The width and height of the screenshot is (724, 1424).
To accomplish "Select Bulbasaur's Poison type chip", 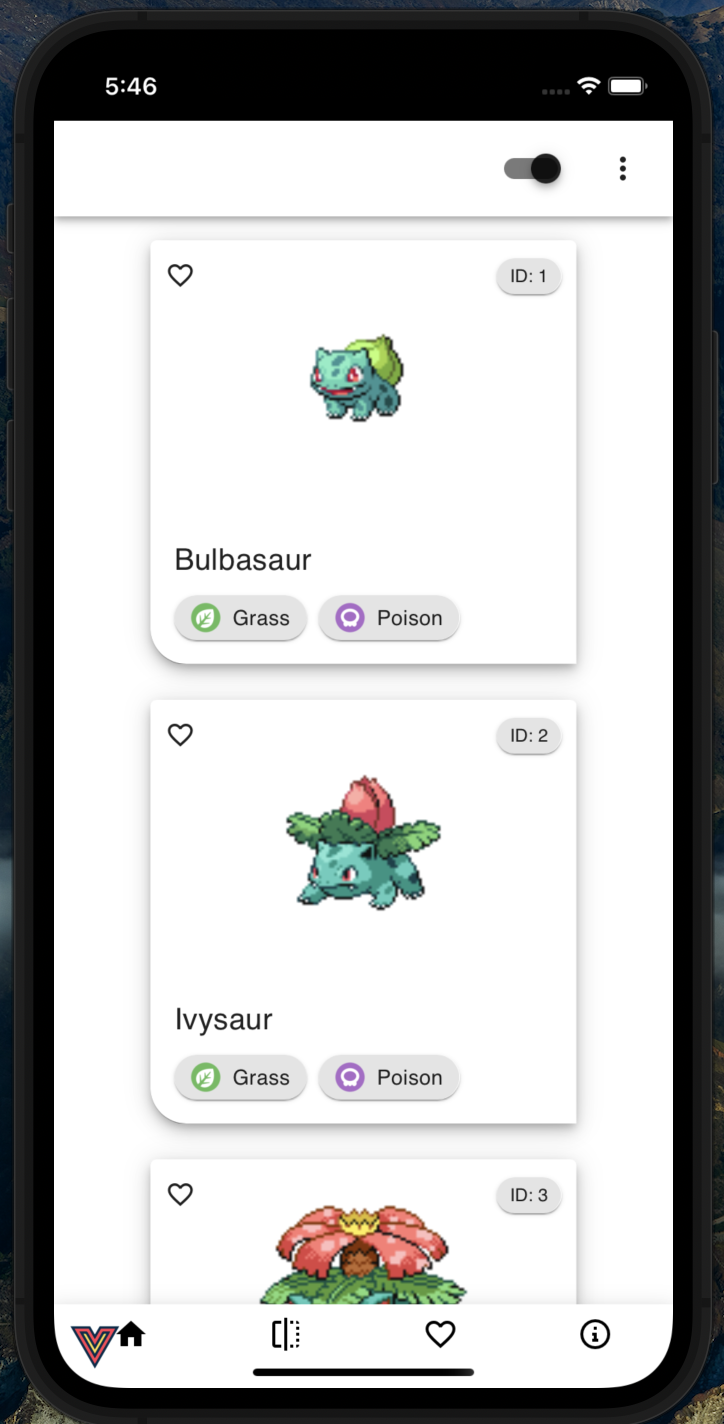I will 389,618.
